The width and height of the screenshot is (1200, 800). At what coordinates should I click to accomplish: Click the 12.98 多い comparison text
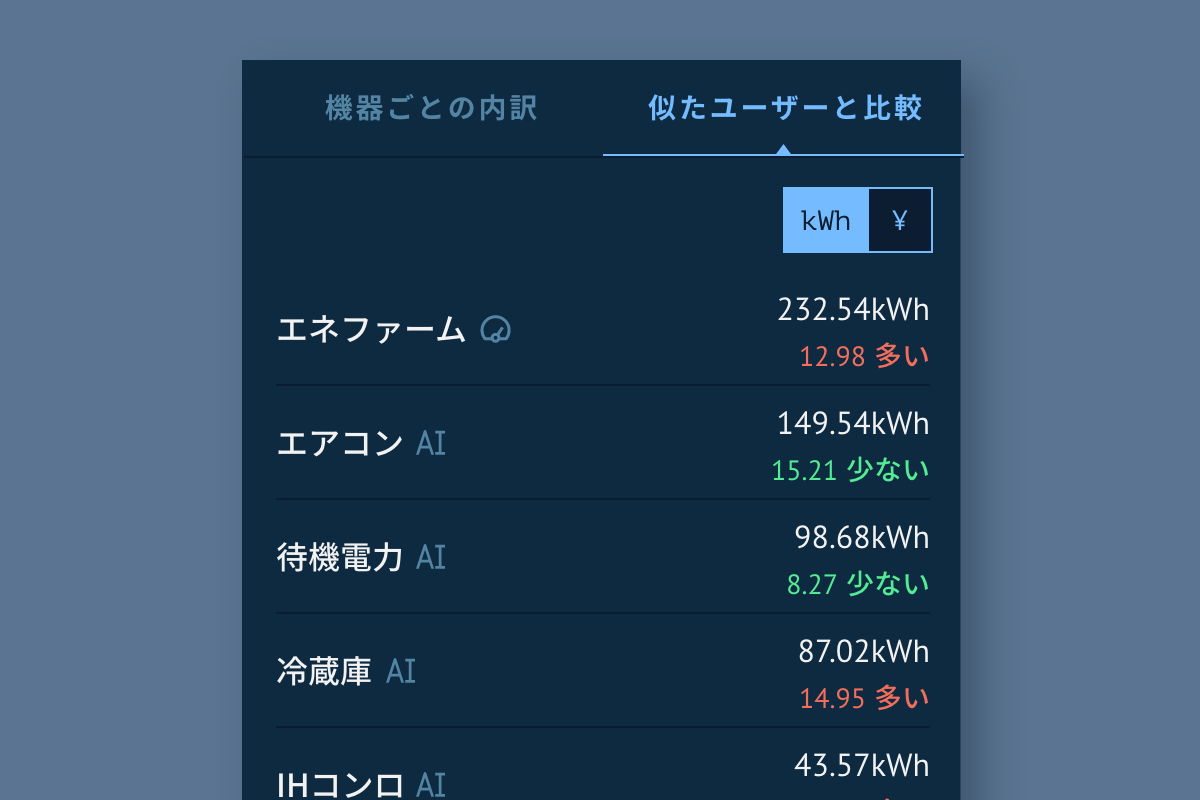point(864,356)
